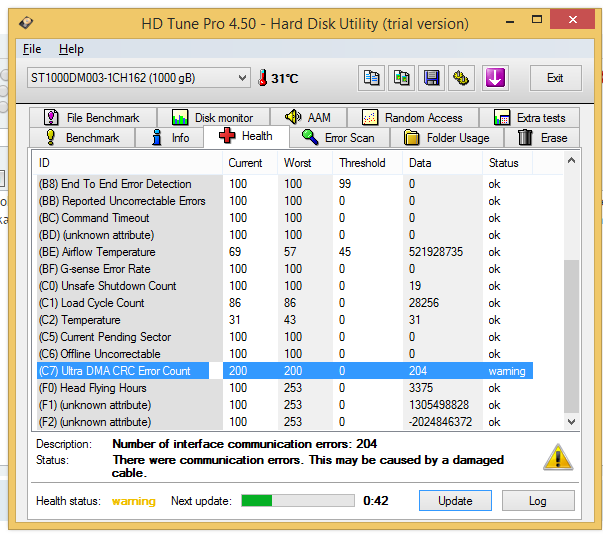The width and height of the screenshot is (603, 537).
Task: Select the (F2) unknown attribute row
Action: (285, 422)
